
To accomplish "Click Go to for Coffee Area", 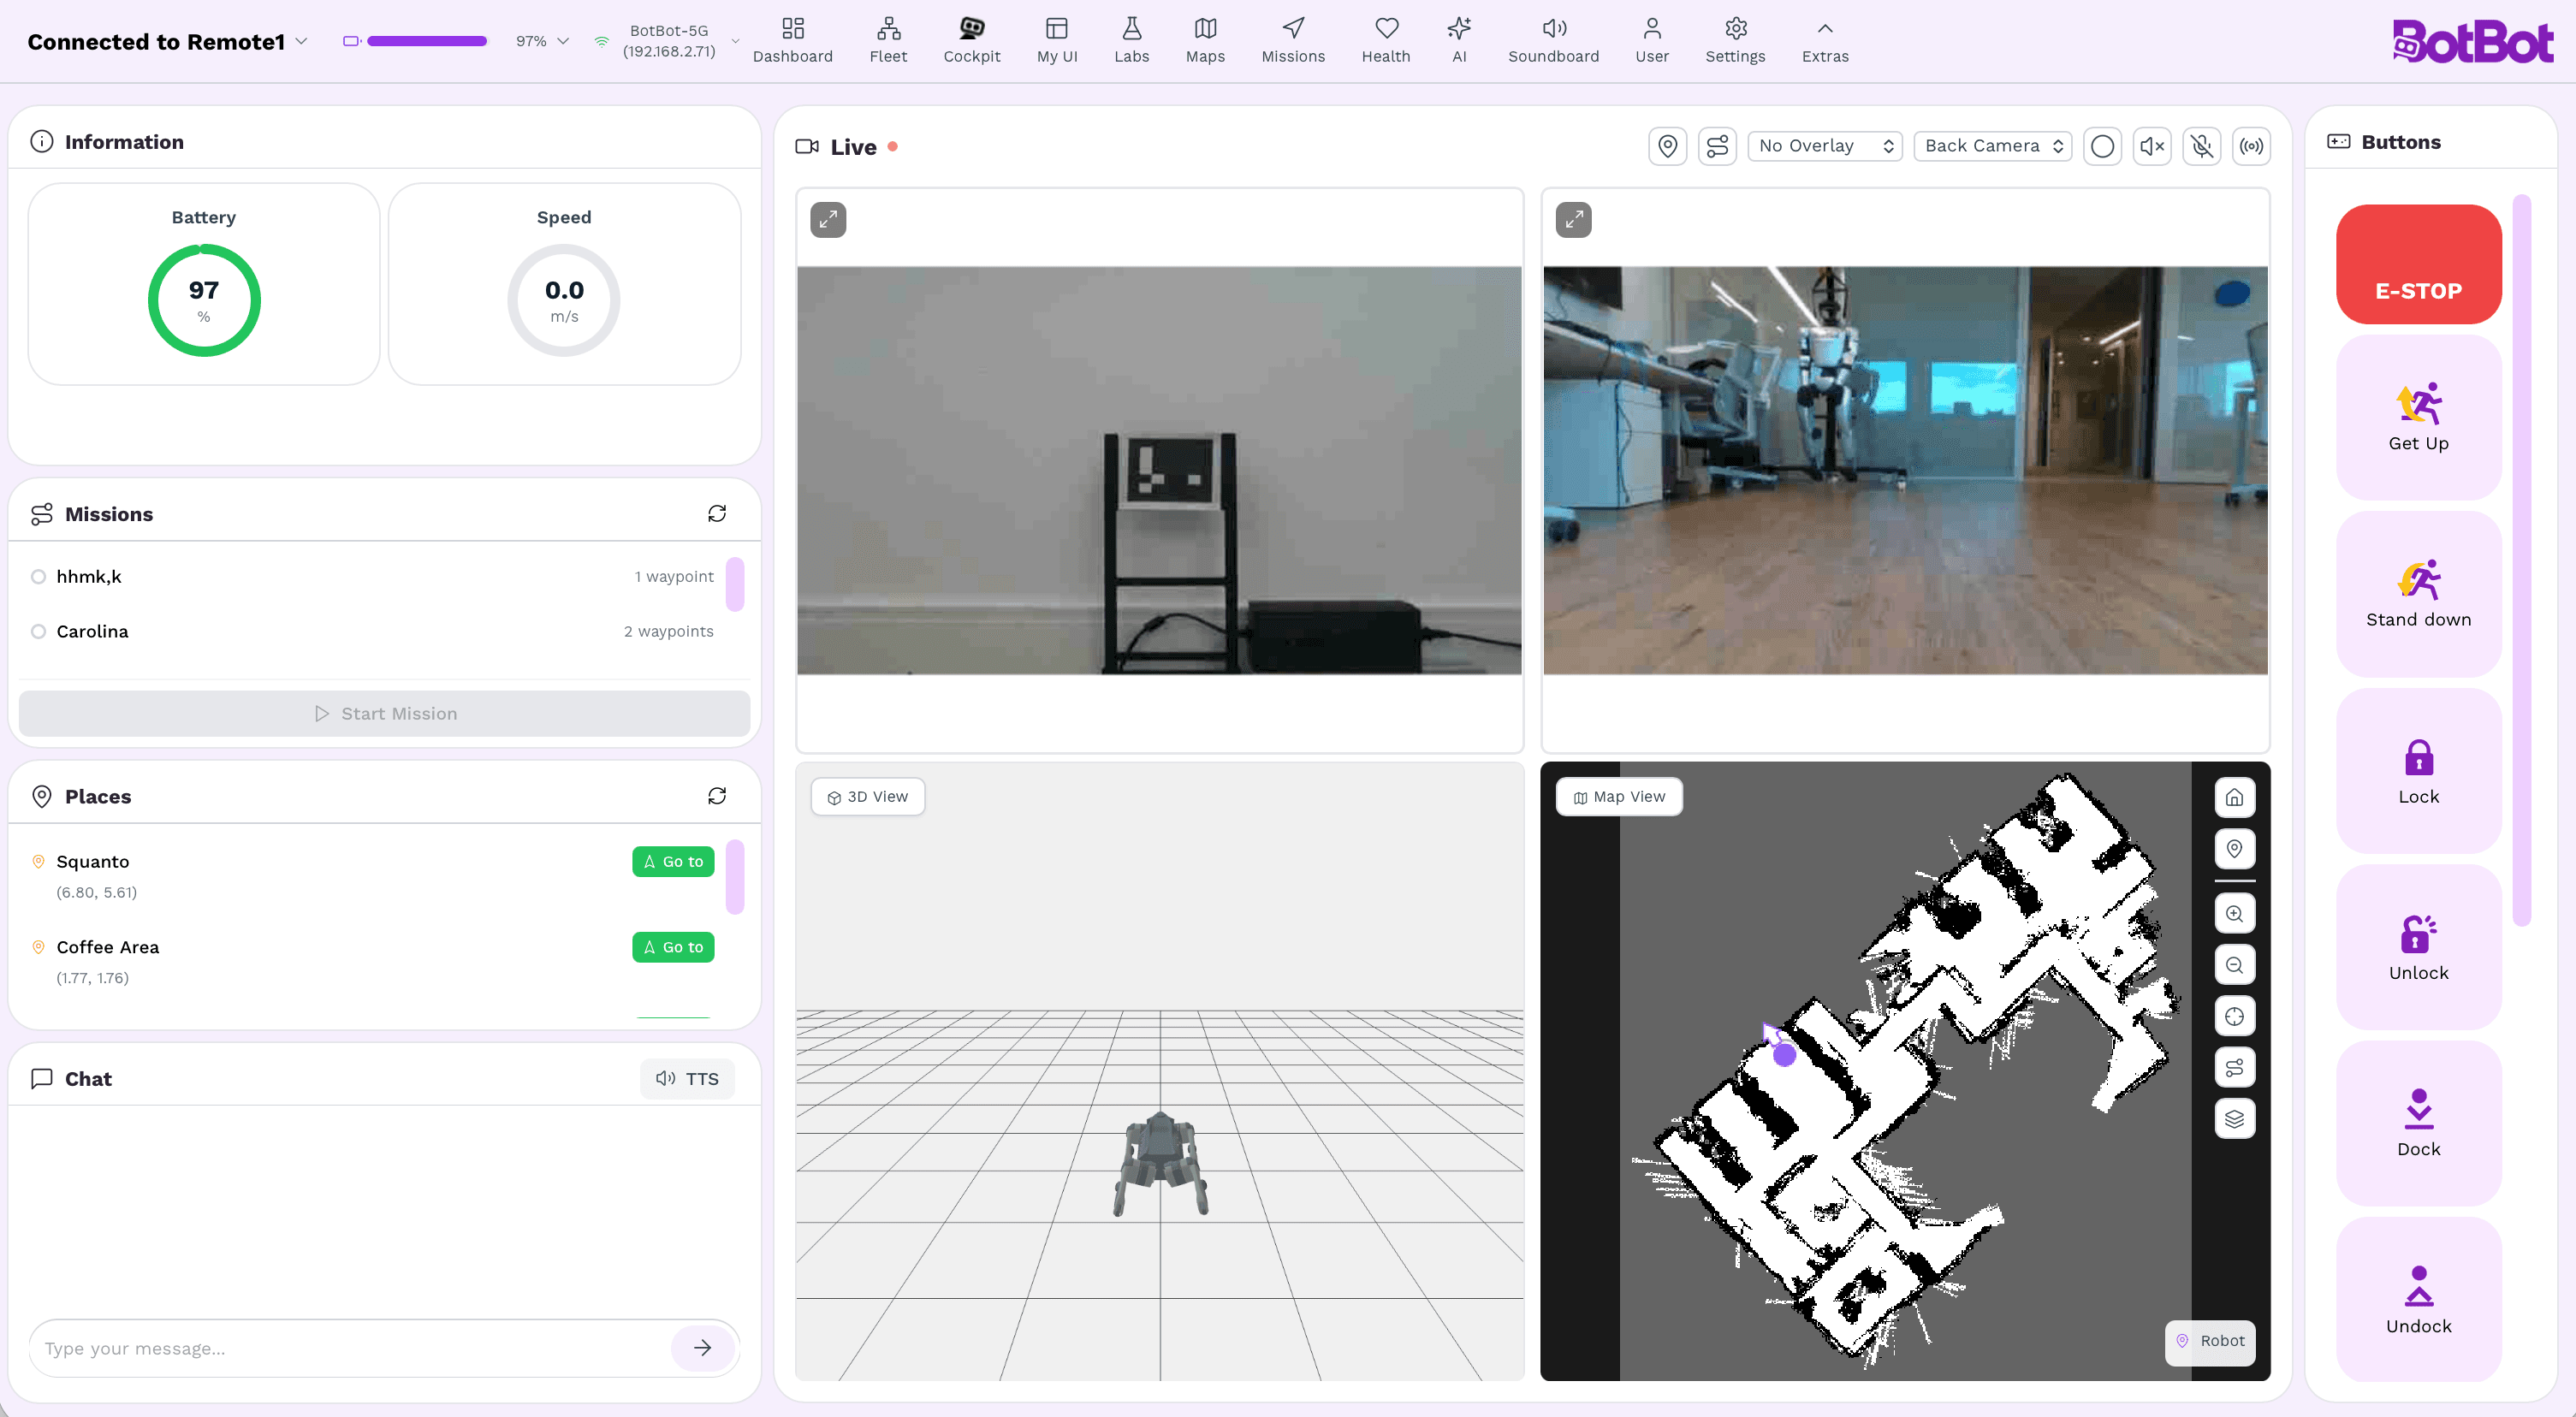I will pos(672,947).
